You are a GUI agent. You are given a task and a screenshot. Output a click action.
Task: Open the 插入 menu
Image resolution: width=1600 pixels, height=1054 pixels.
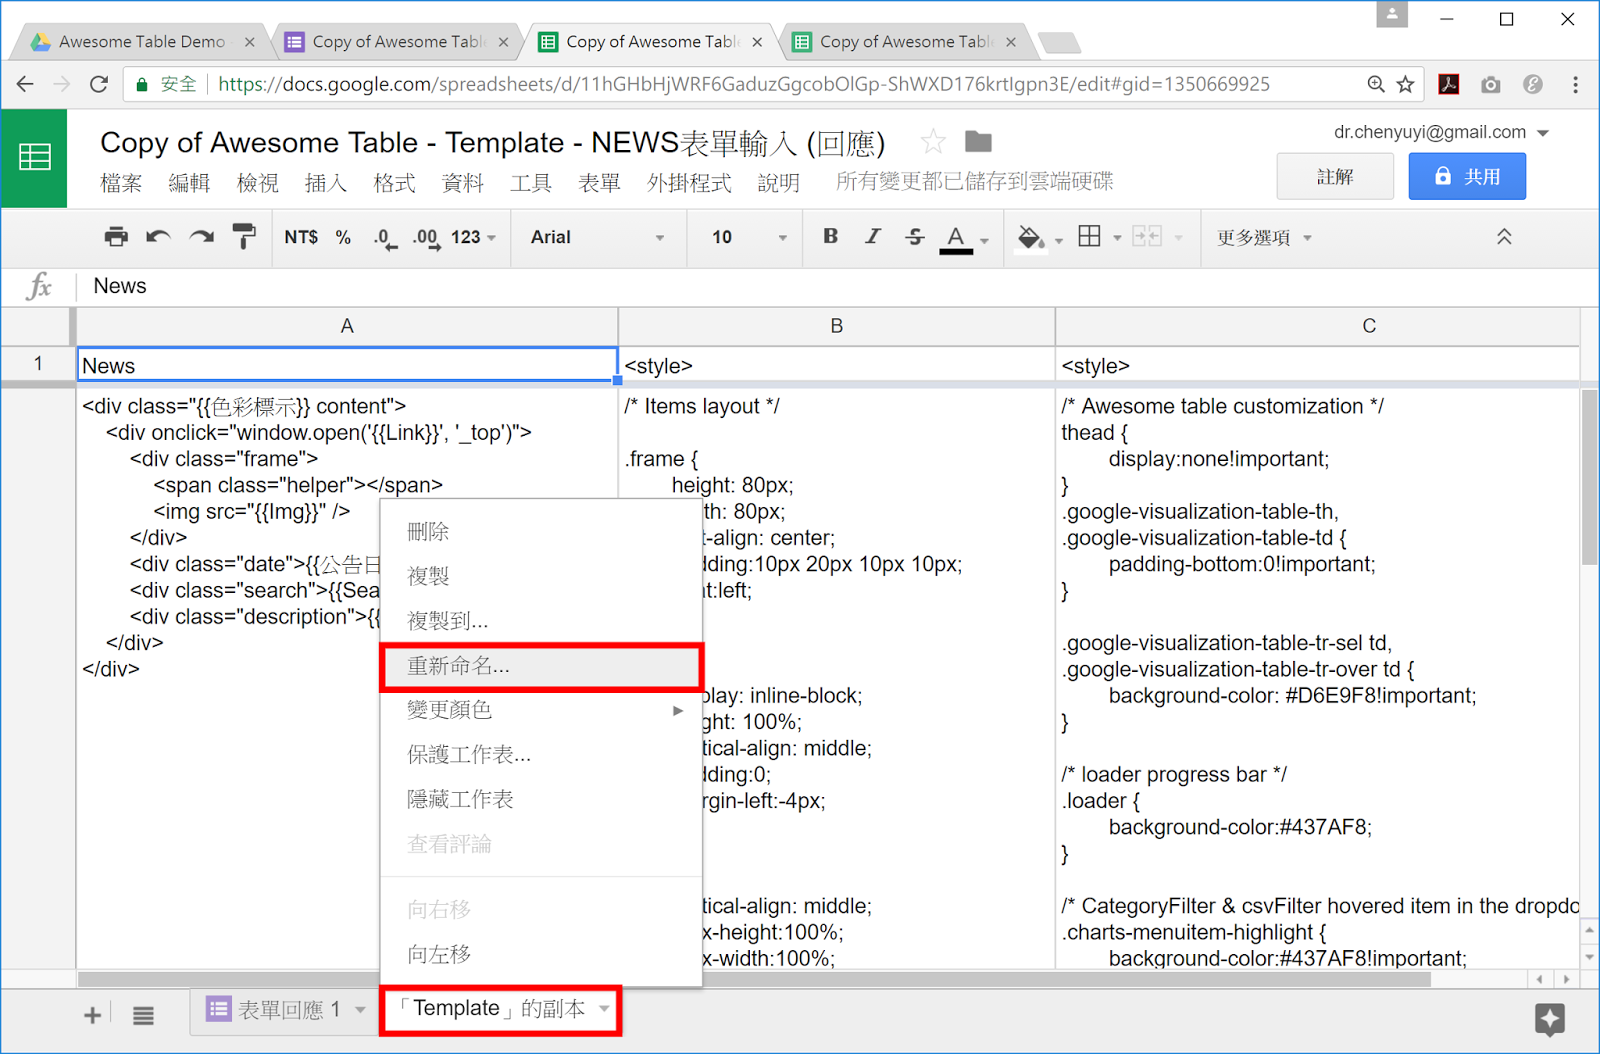[325, 183]
